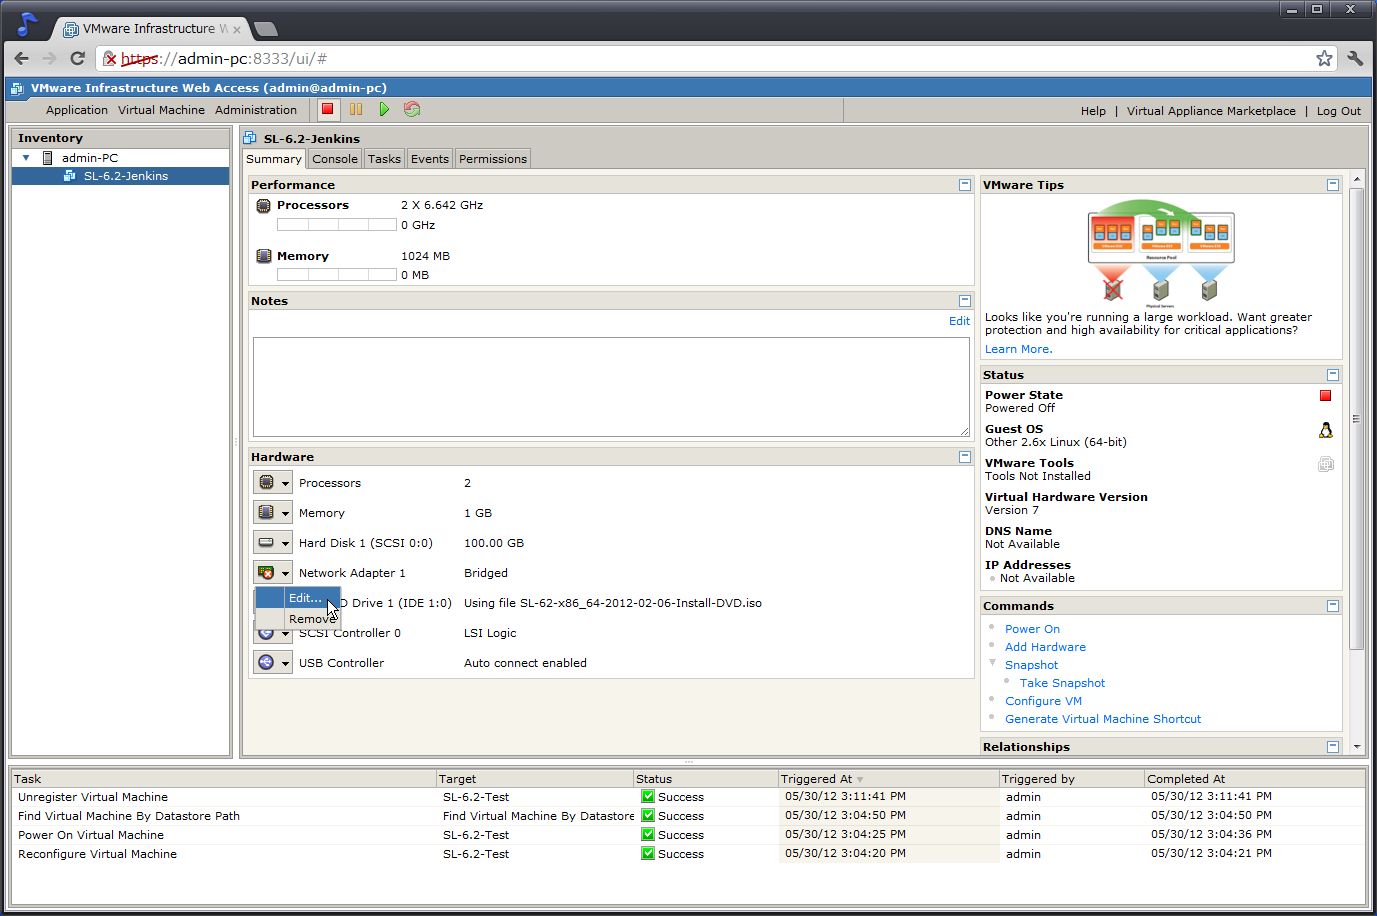
Task: Collapse the admin-PC inventory tree node
Action: click(x=26, y=158)
